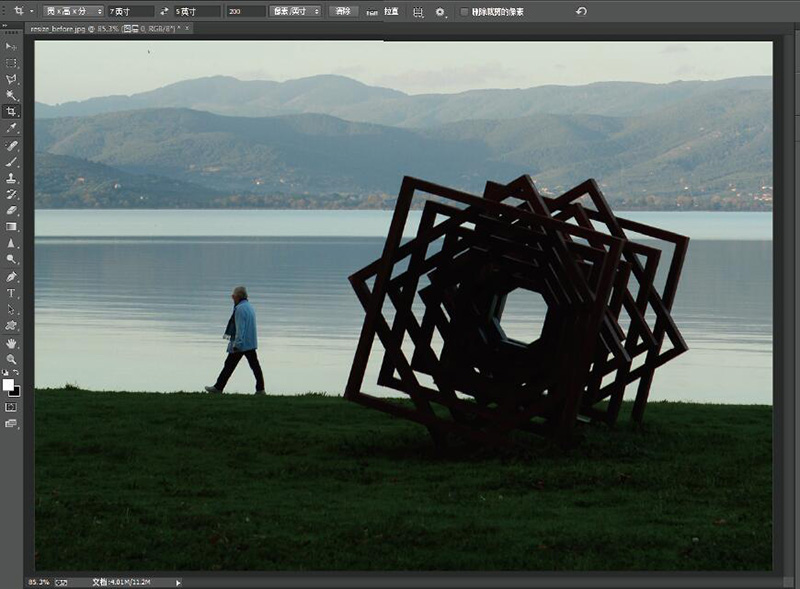Click the foreground color swatch

[9, 384]
